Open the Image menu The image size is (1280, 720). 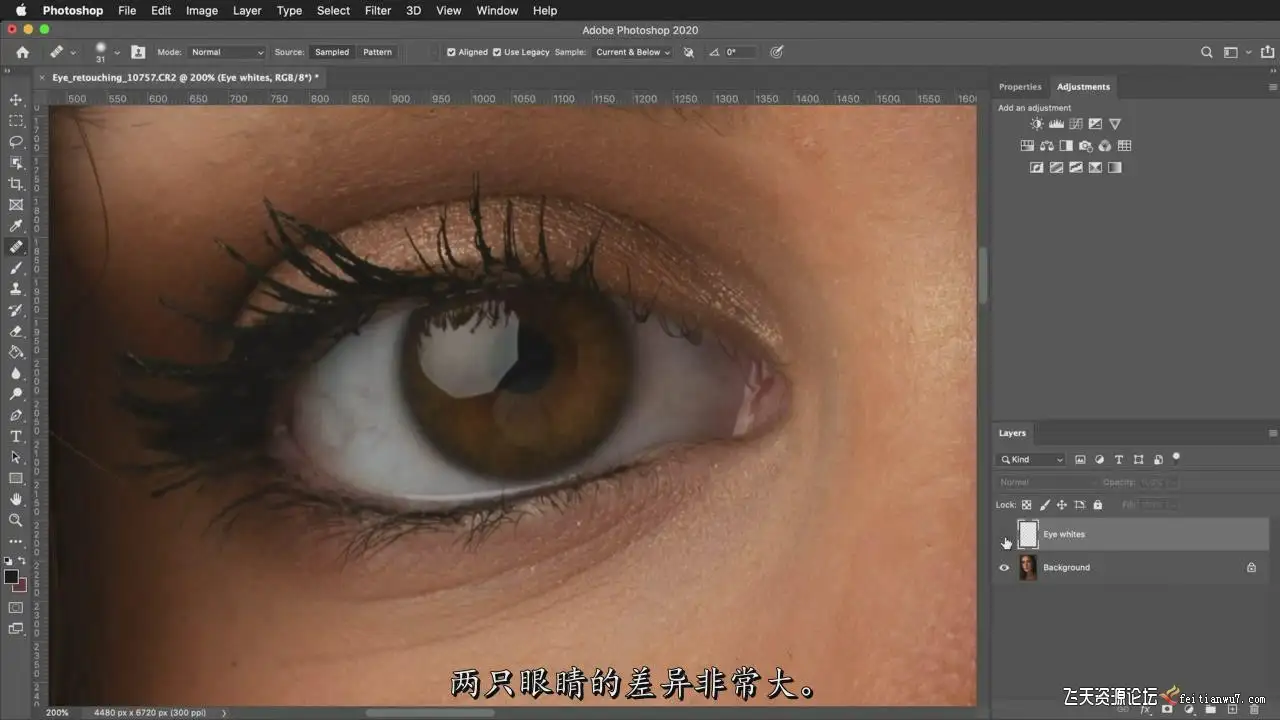[x=202, y=10]
